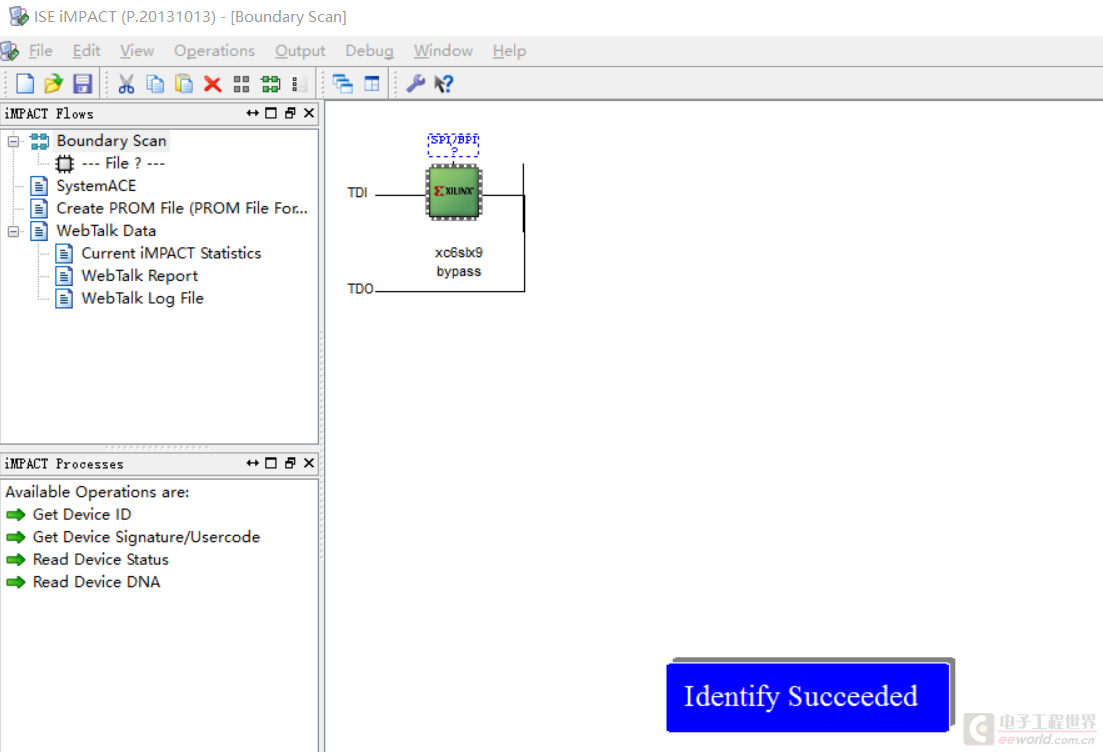Viewport: 1103px width, 752px height.
Task: Select the '--- File ? ---' entry
Action: point(123,164)
